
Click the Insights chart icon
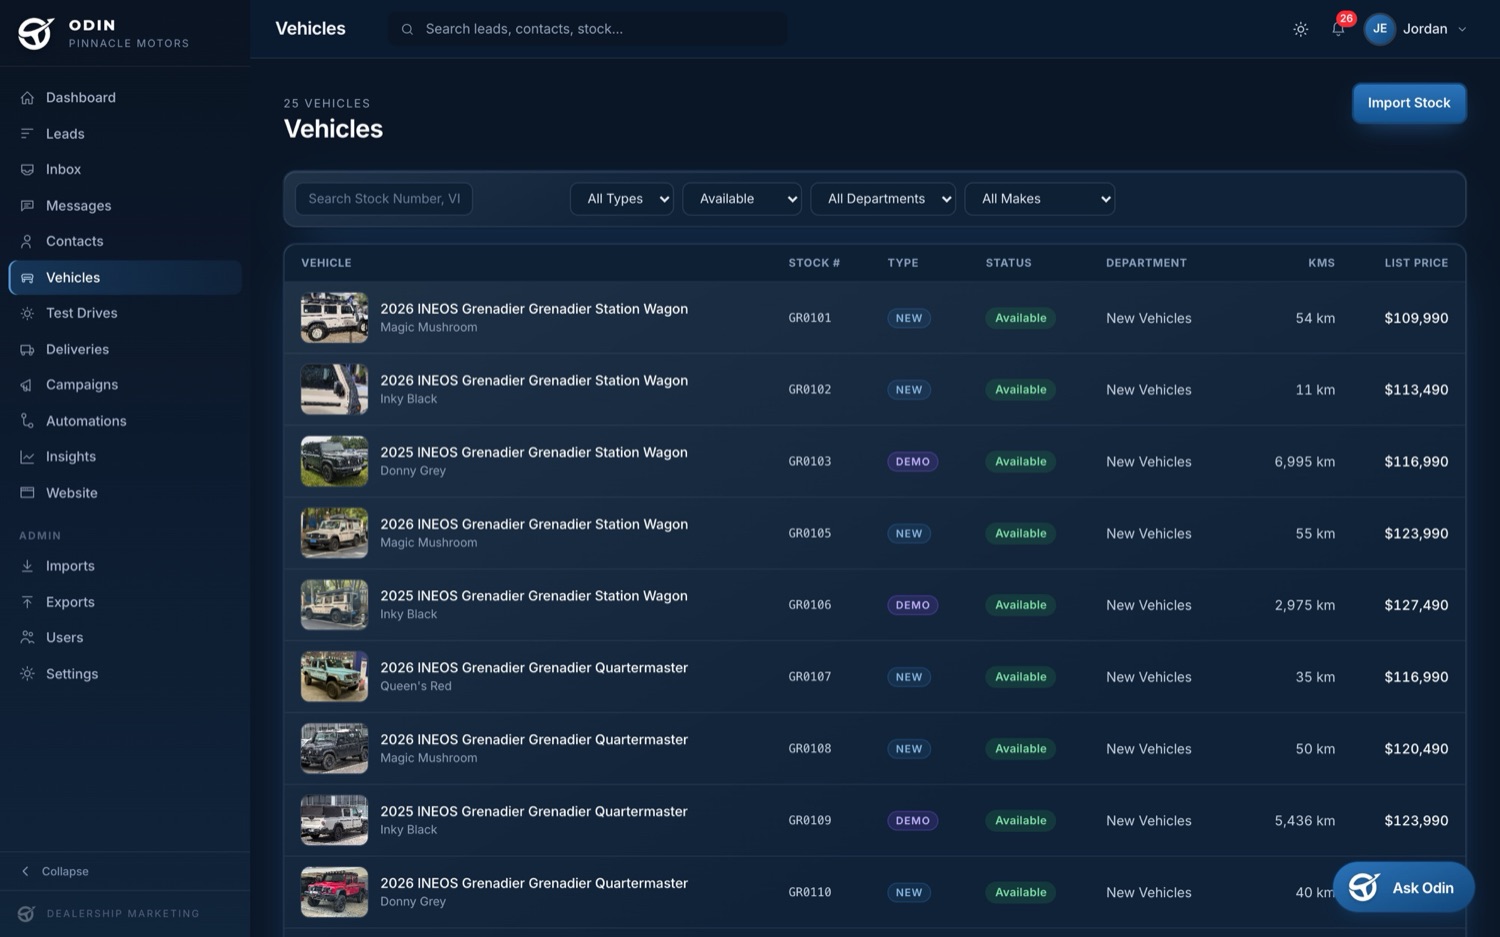(27, 457)
